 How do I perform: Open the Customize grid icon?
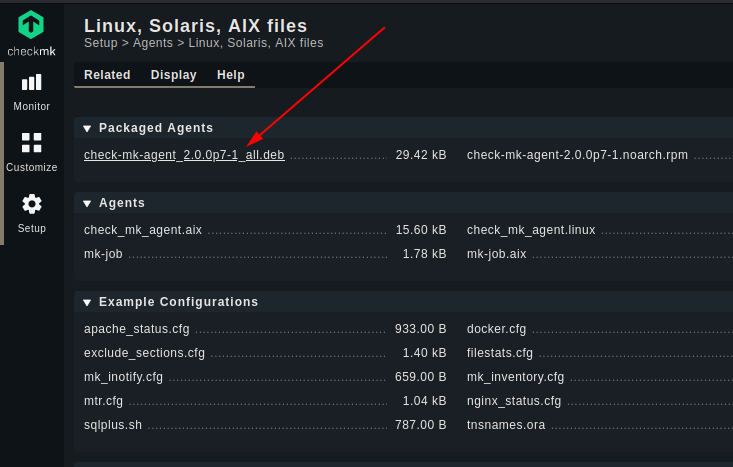point(31,143)
